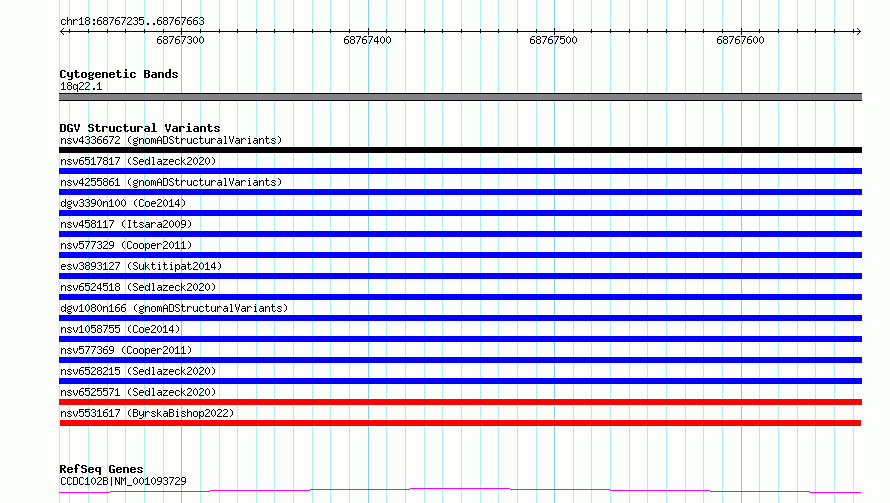
Task: Click the magenta CCDC102B gene line
Action: click(x=460, y=490)
